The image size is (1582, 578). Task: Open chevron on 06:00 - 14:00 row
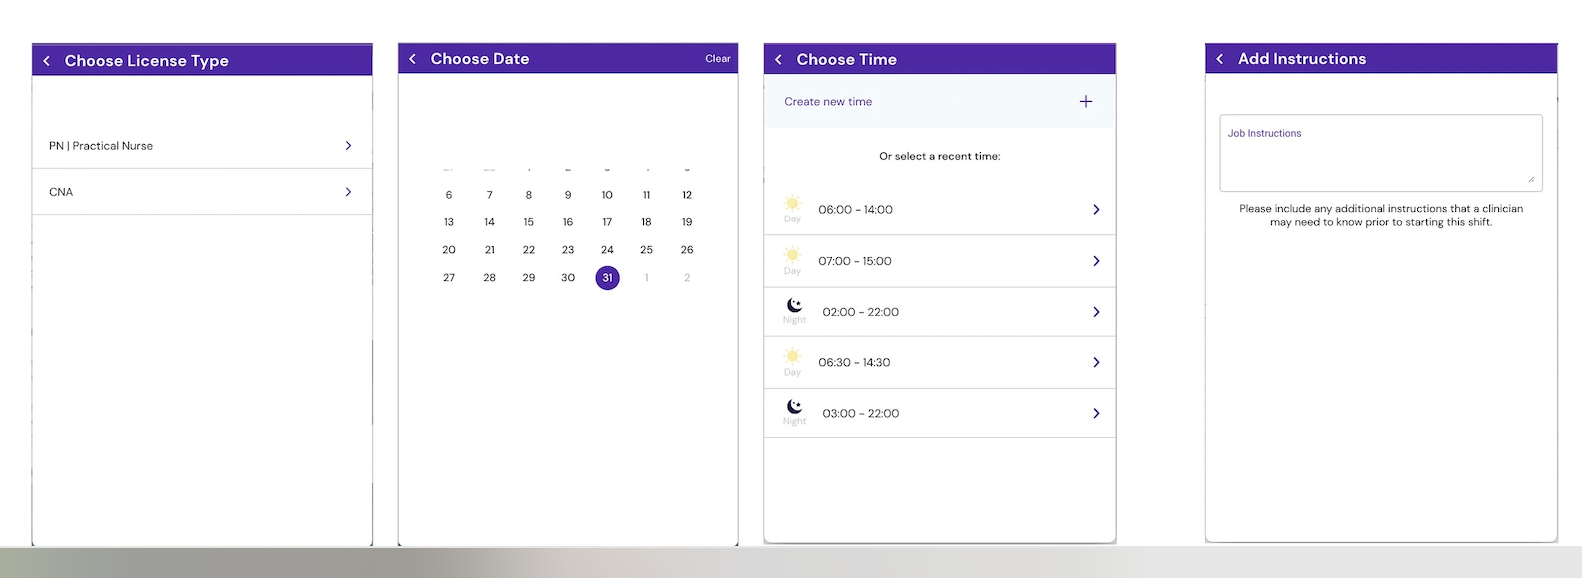(1096, 210)
